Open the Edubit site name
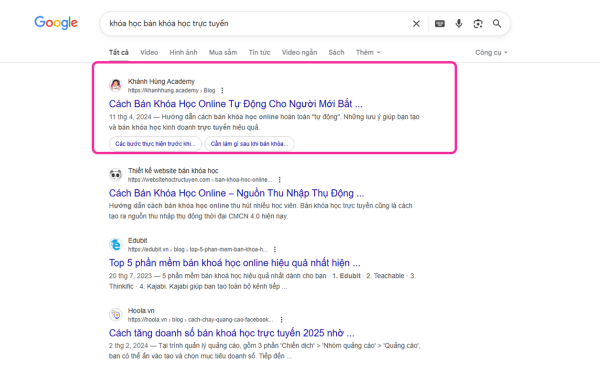The width and height of the screenshot is (600, 371). 137,241
